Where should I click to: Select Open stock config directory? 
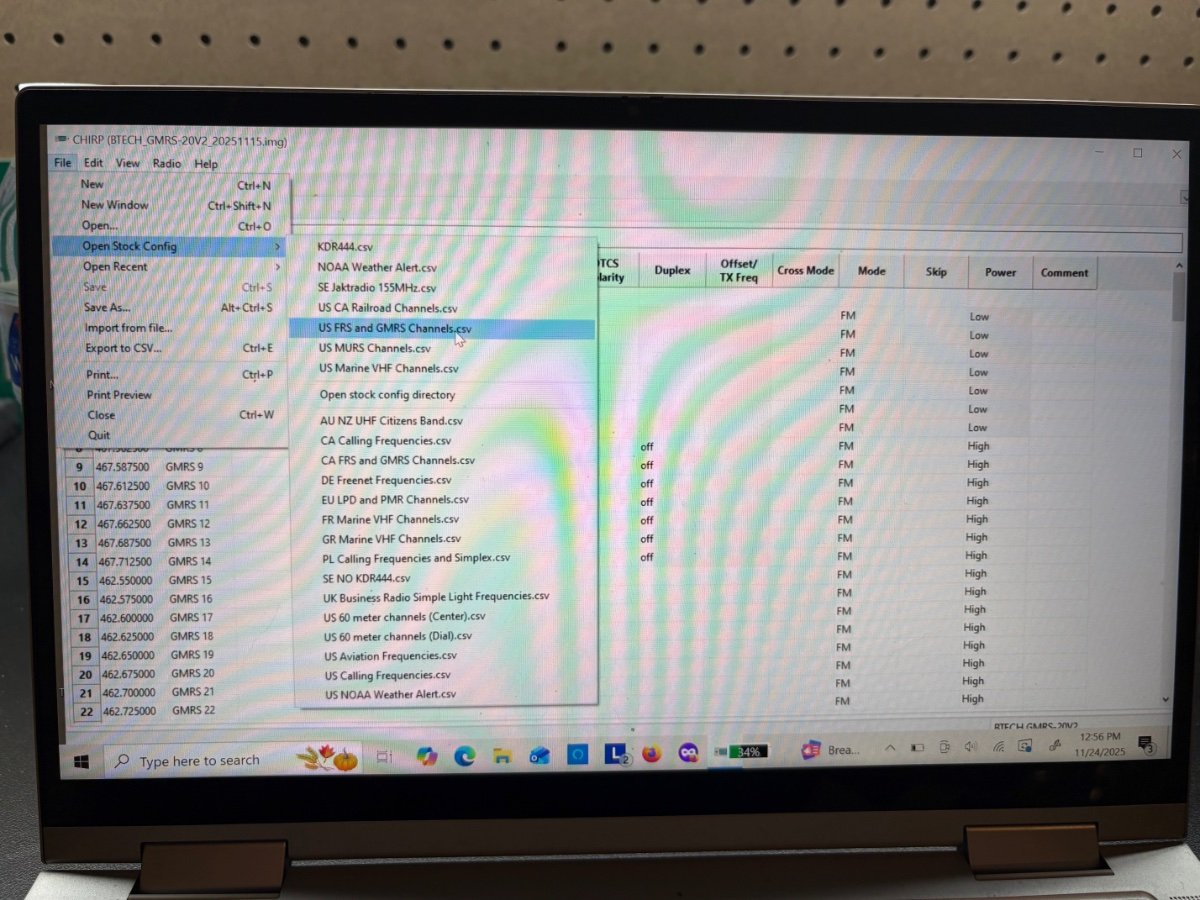(x=387, y=395)
